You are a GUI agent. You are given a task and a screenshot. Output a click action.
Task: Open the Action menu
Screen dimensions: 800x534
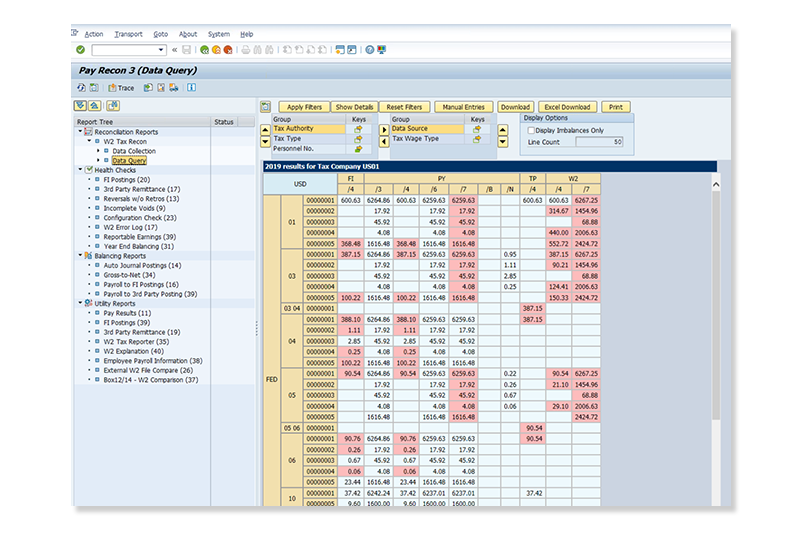point(93,34)
